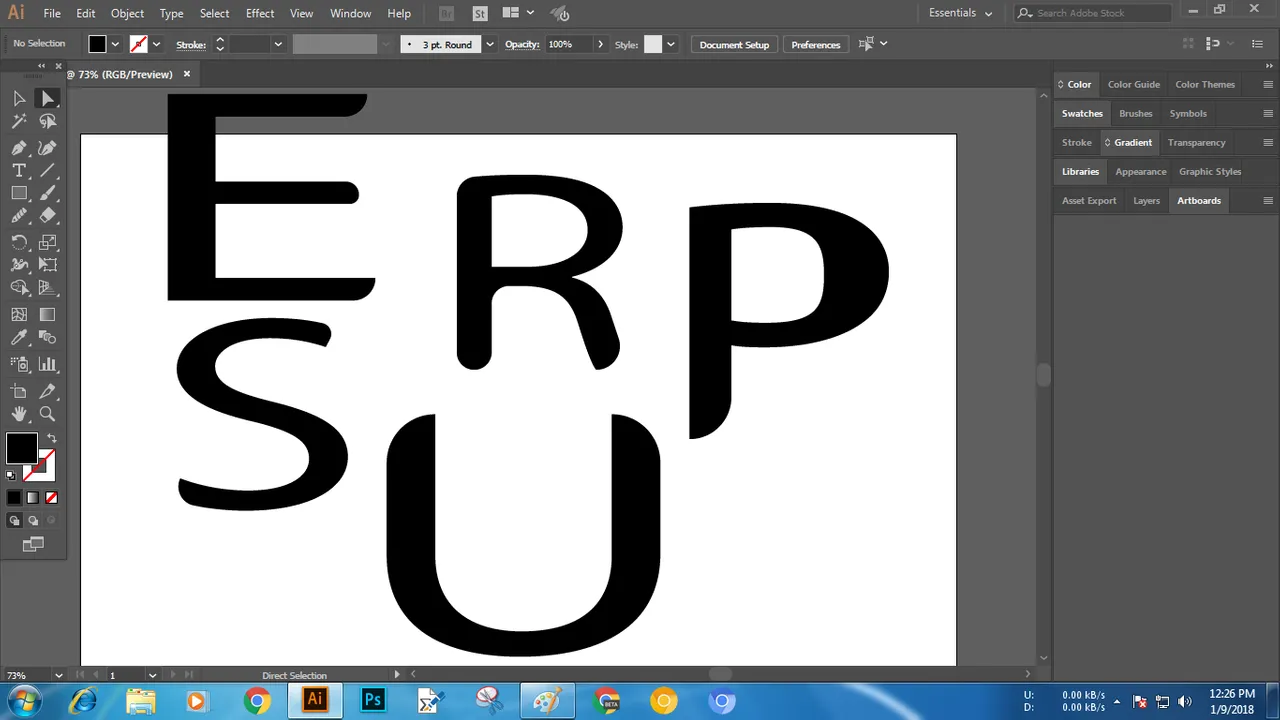Click the Opacity label link
Viewport: 1280px width, 720px height.
(522, 44)
